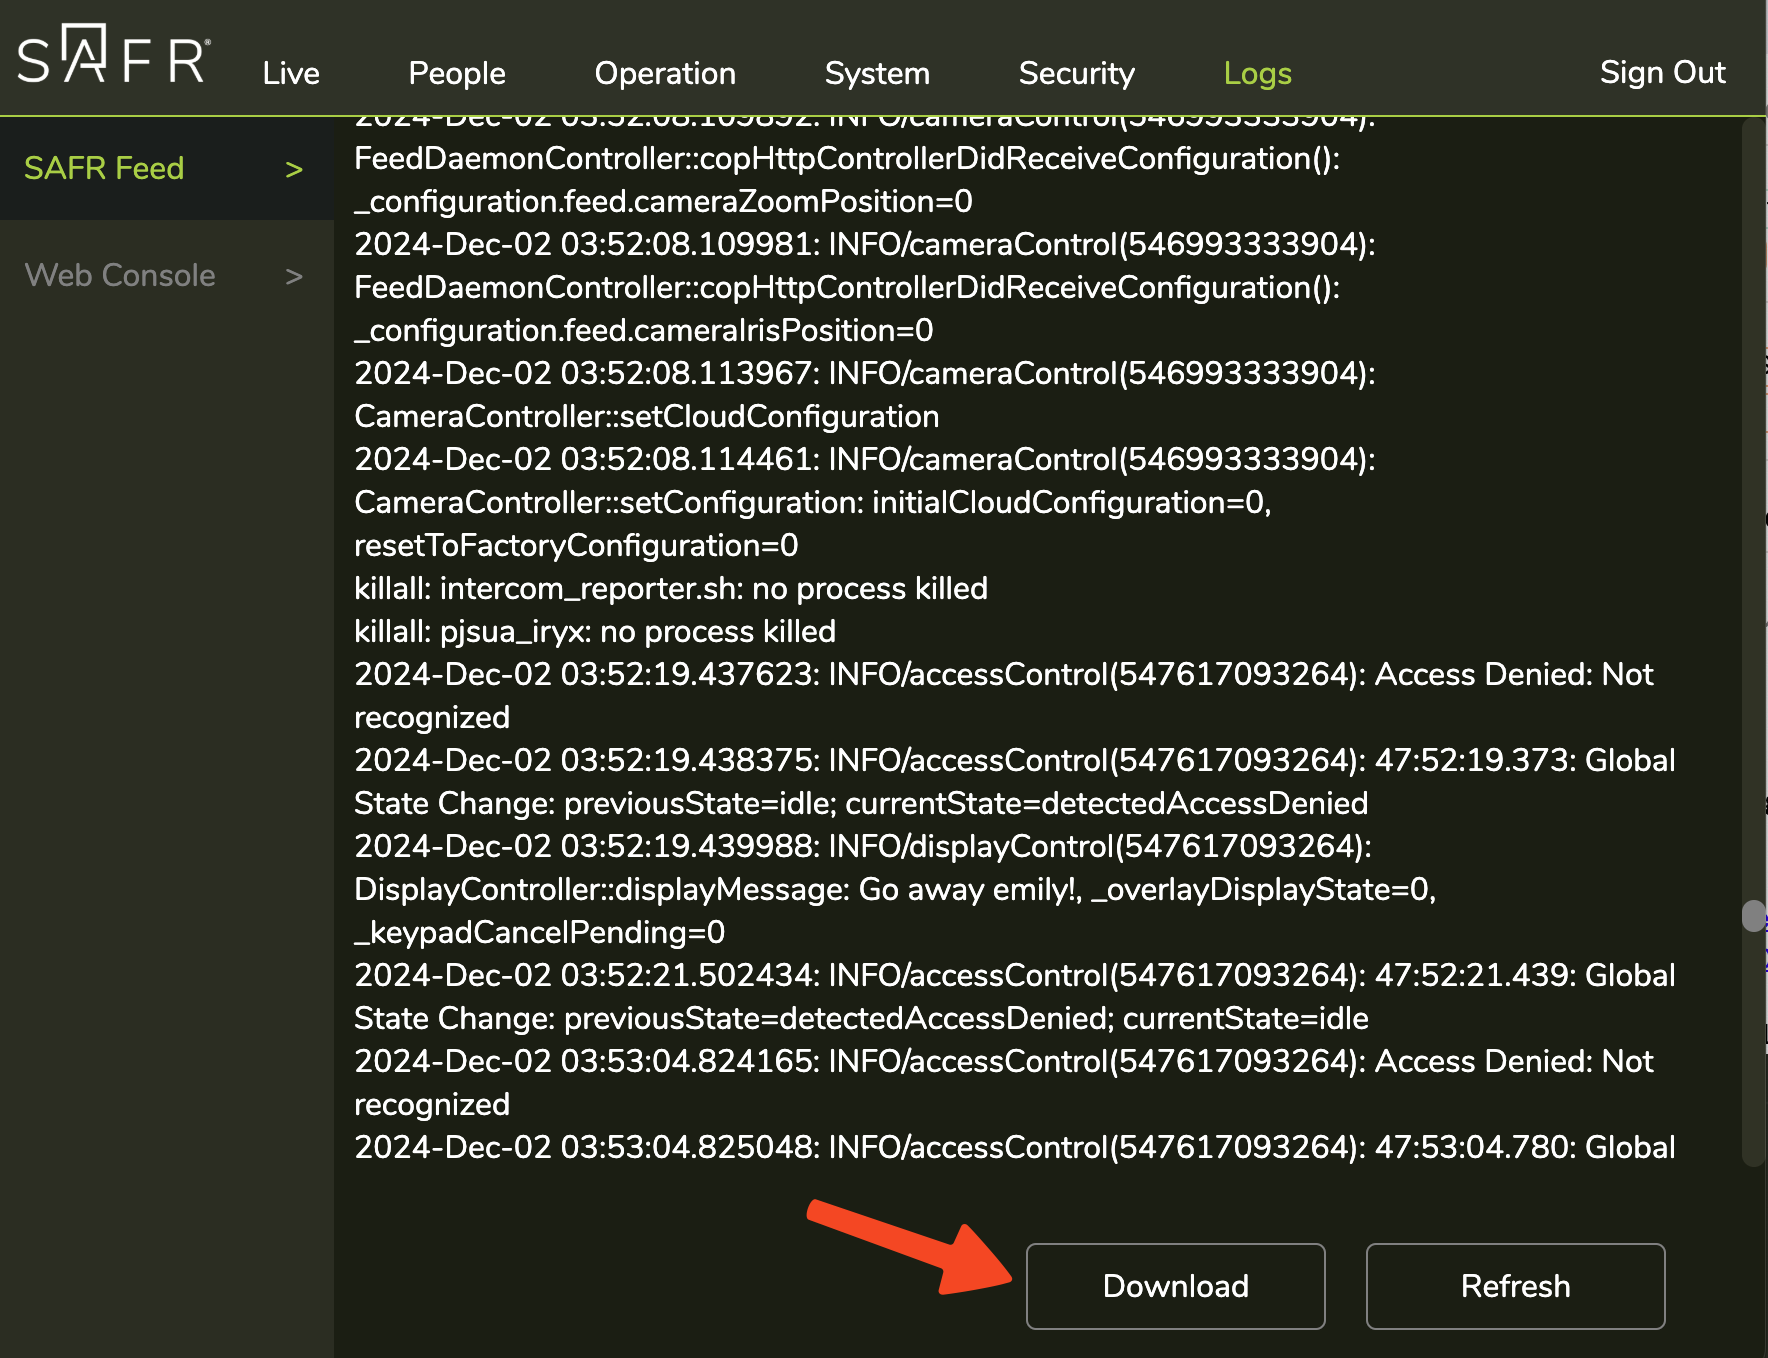
Task: Click the 'killall: intercom_reporter.sh' log line
Action: pos(670,588)
